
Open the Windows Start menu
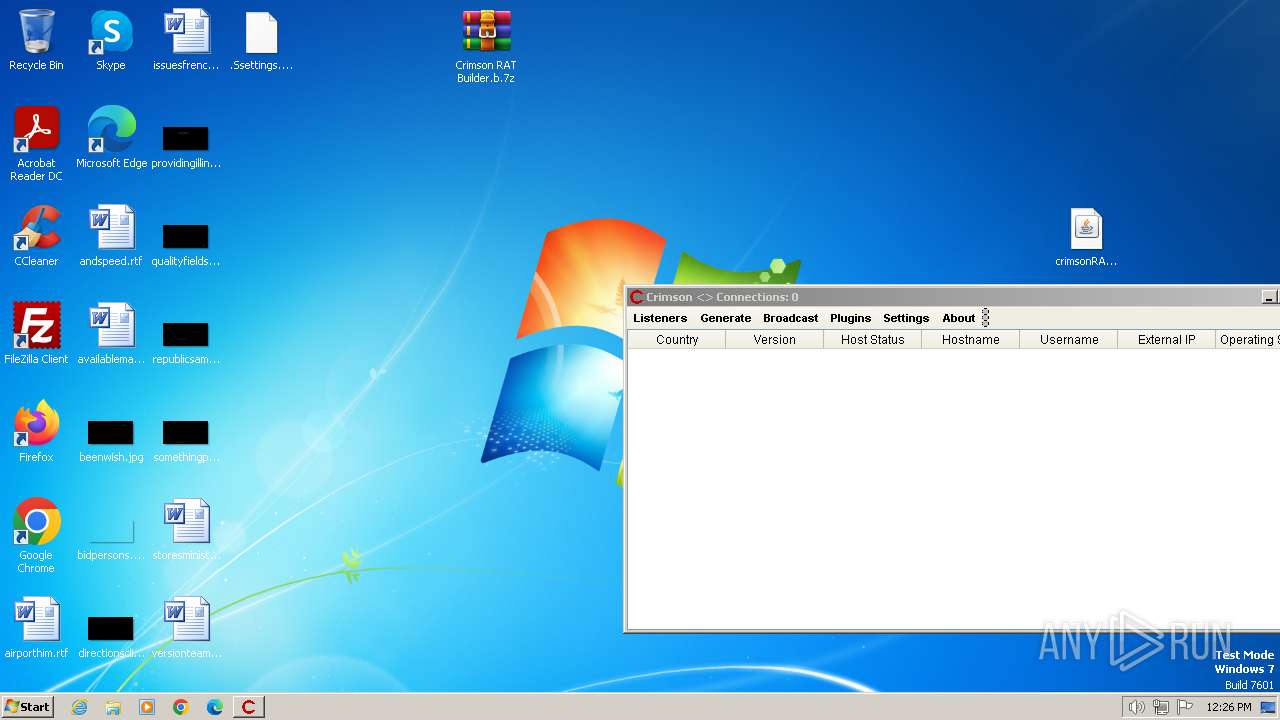pyautogui.click(x=27, y=707)
